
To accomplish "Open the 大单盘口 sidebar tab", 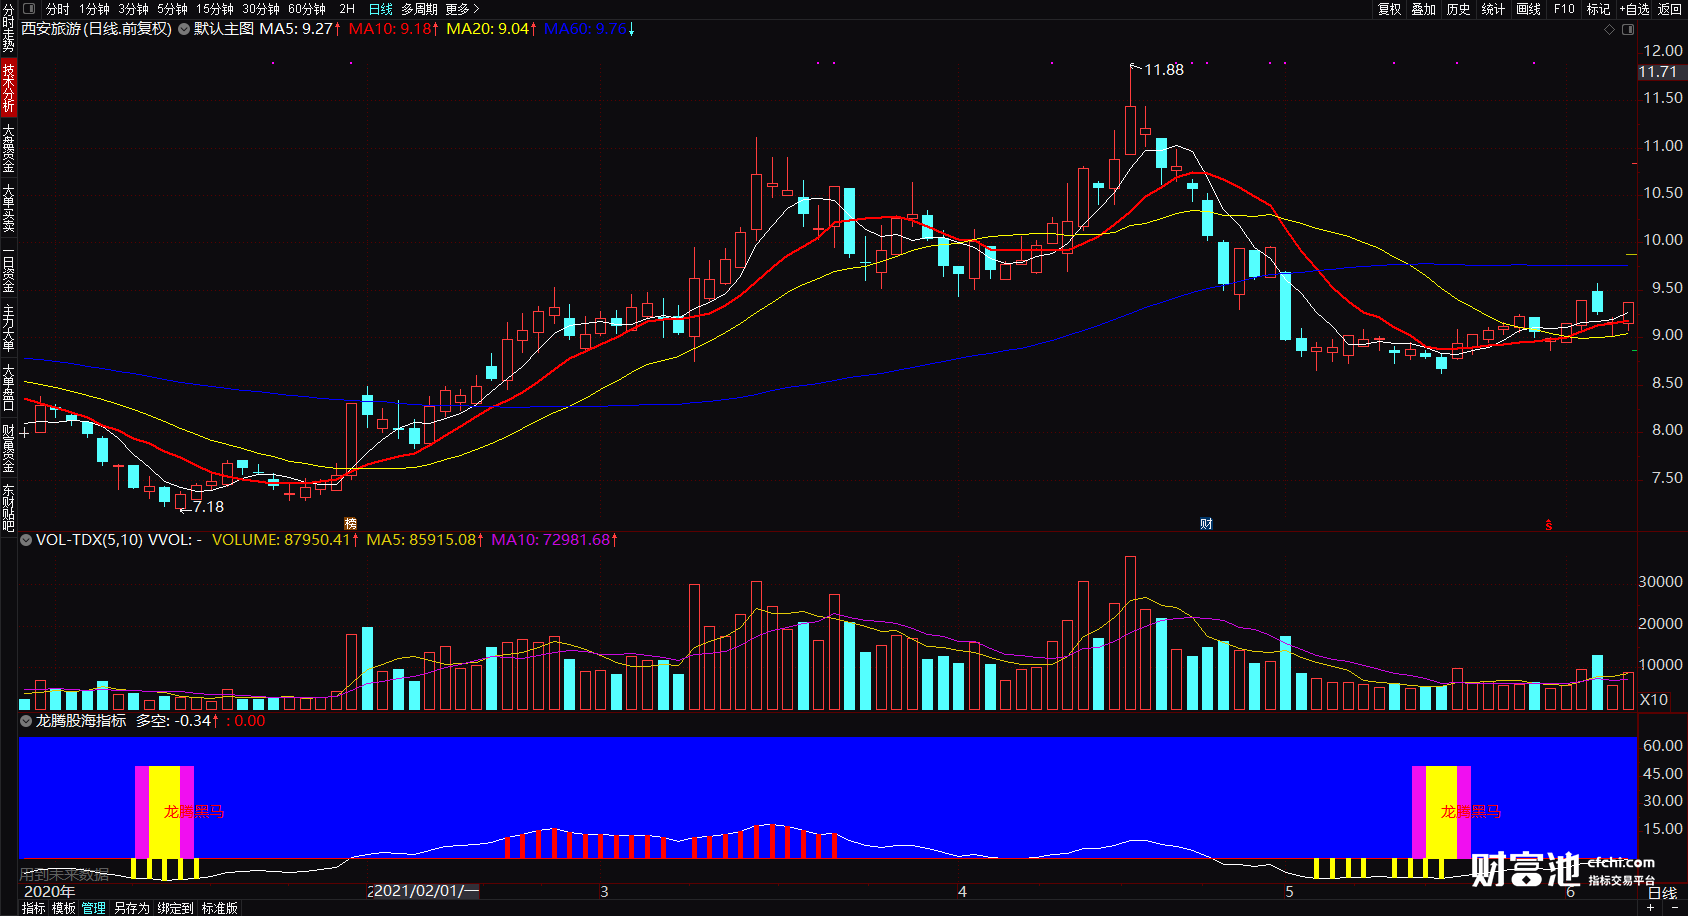I will tap(8, 387).
